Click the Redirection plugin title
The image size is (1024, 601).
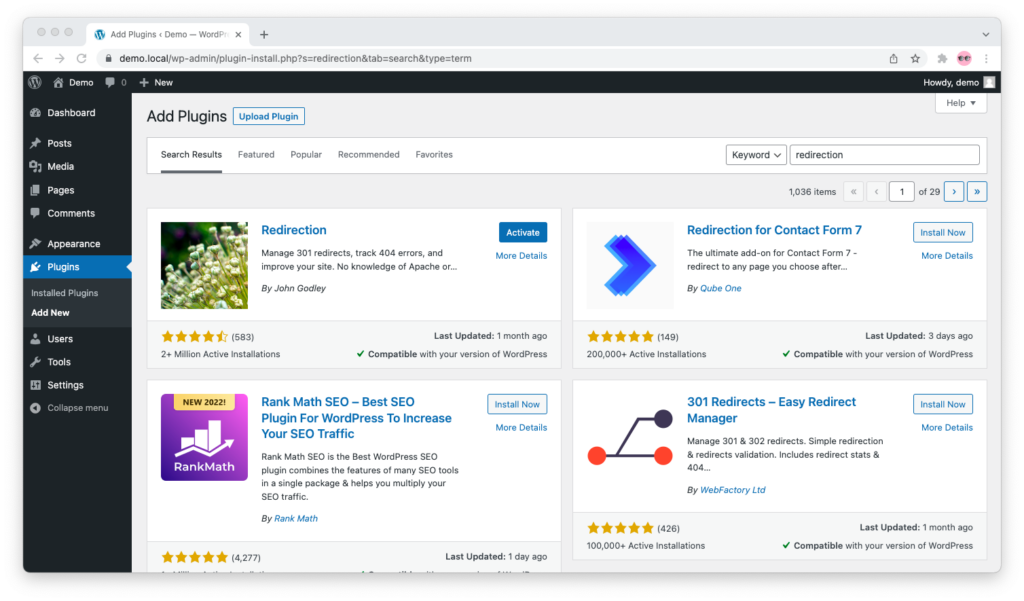(294, 230)
